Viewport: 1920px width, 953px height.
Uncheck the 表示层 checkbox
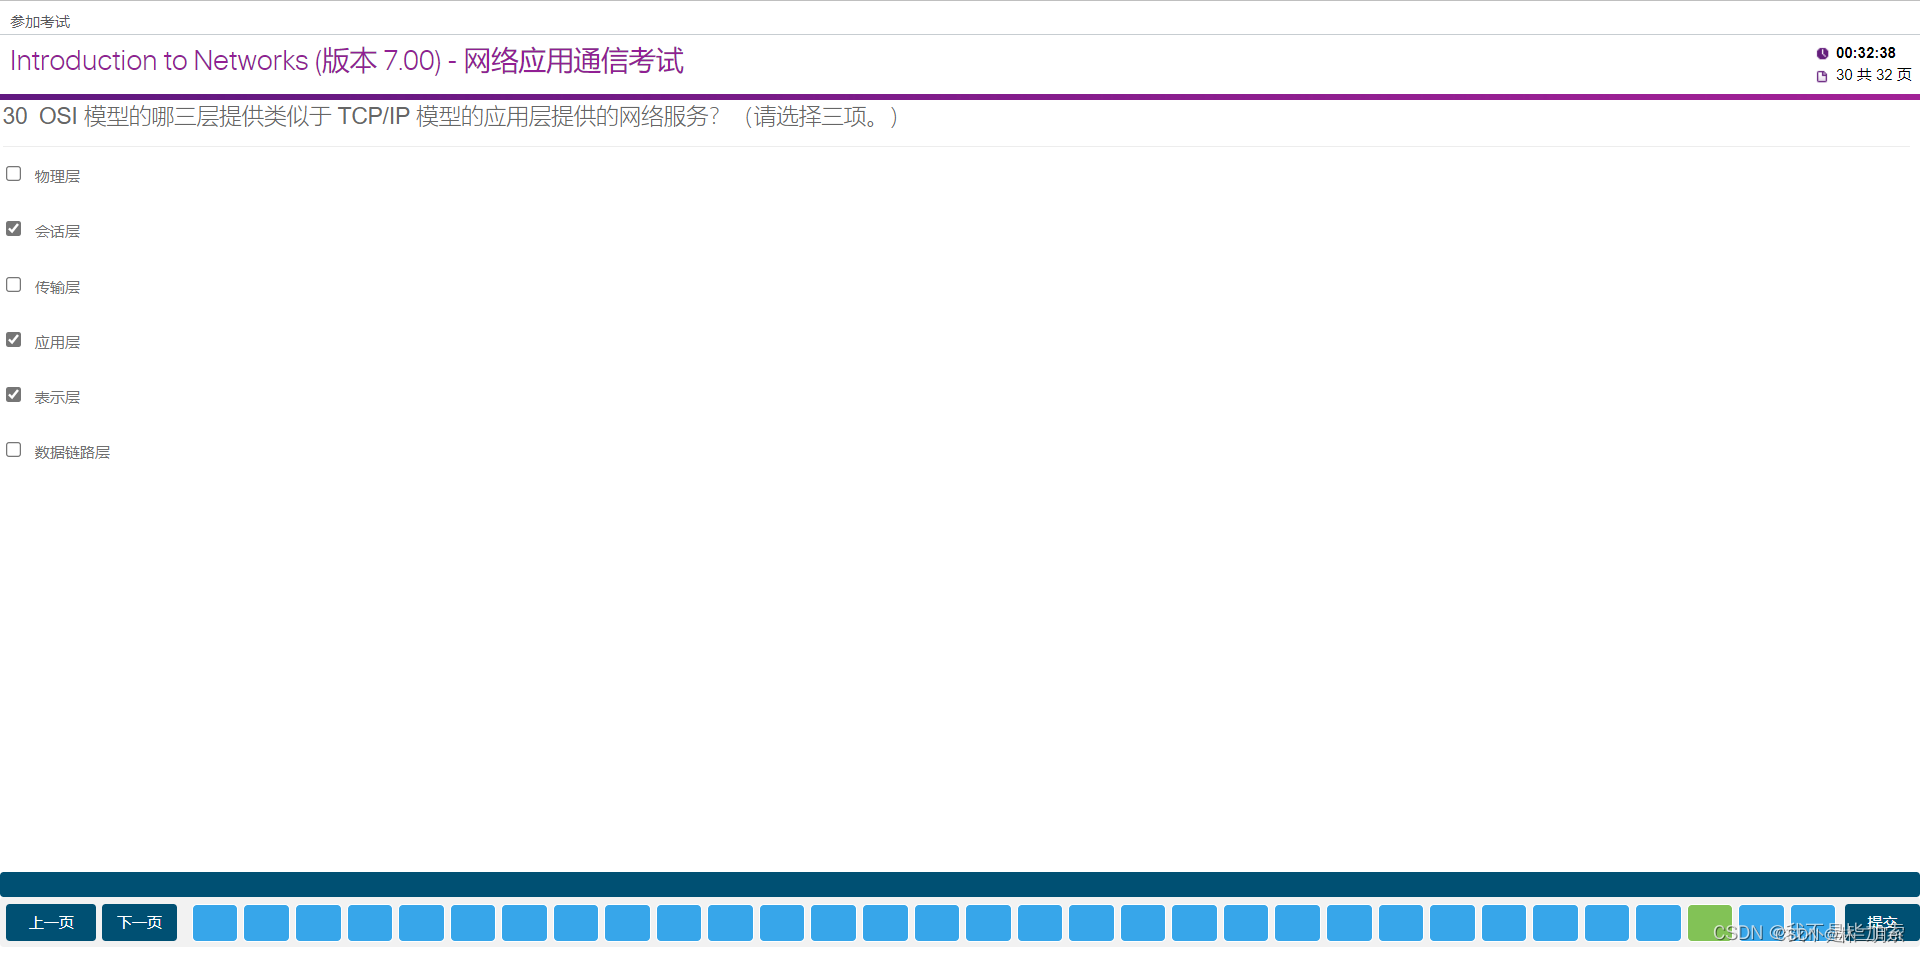[14, 395]
